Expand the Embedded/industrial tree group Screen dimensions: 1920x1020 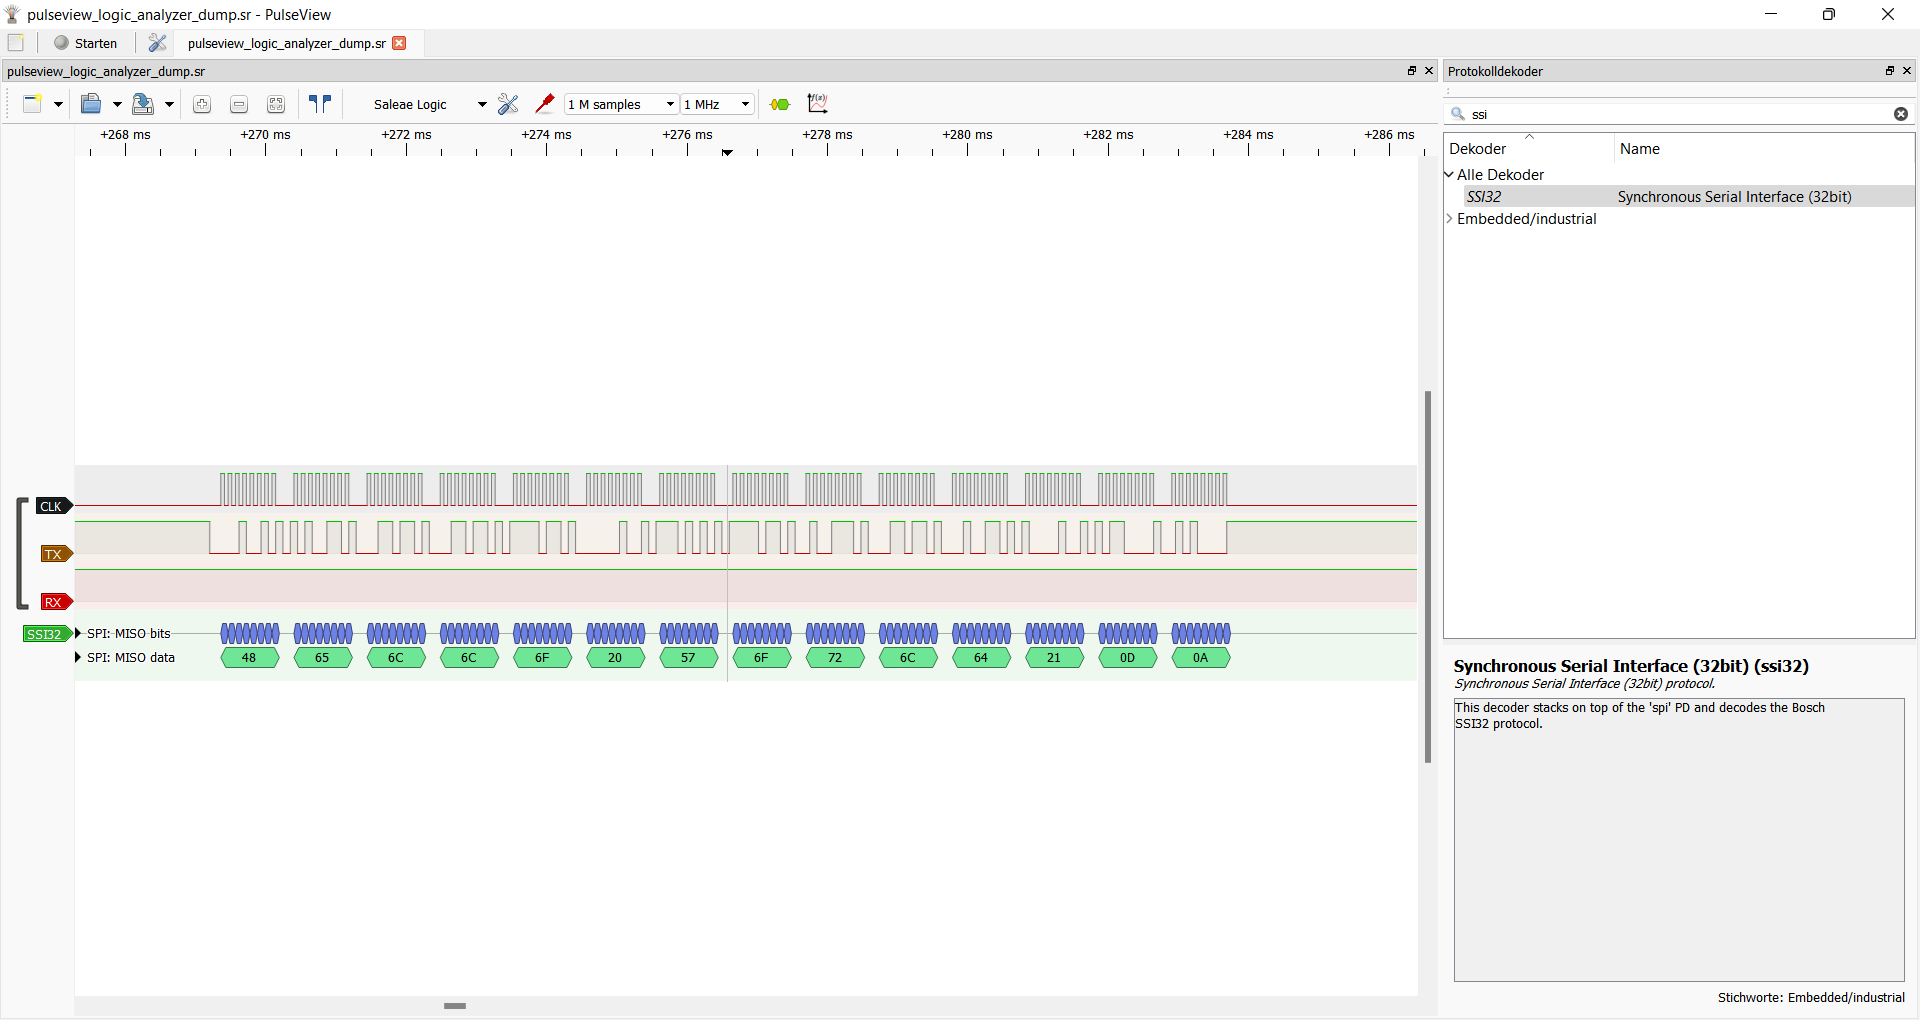[1449, 219]
